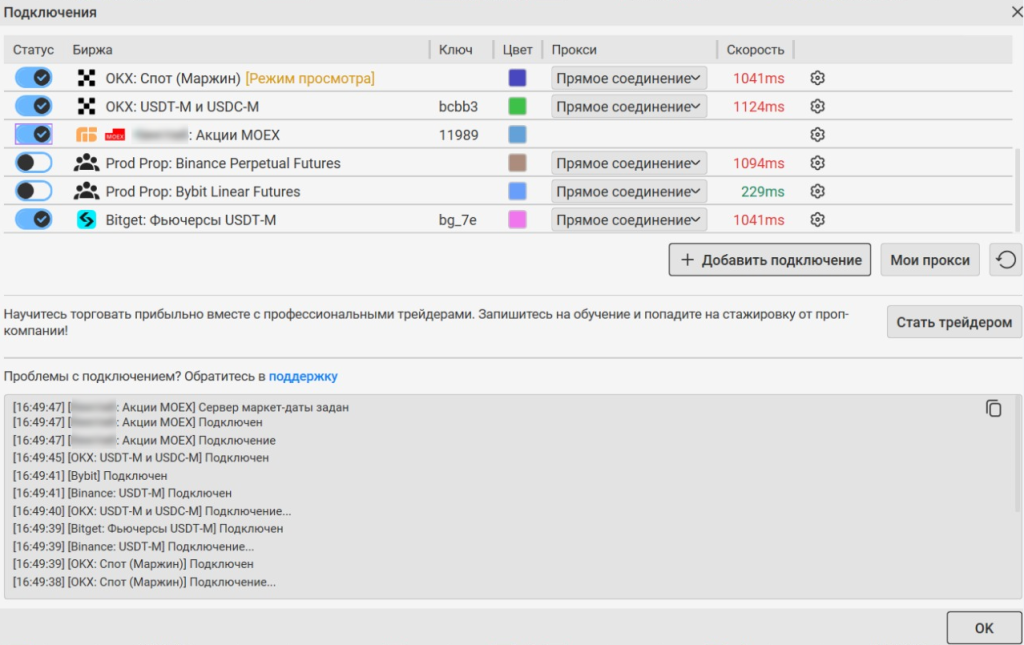Click the Bitget exchange logo icon
The height and width of the screenshot is (645, 1024).
[87, 220]
